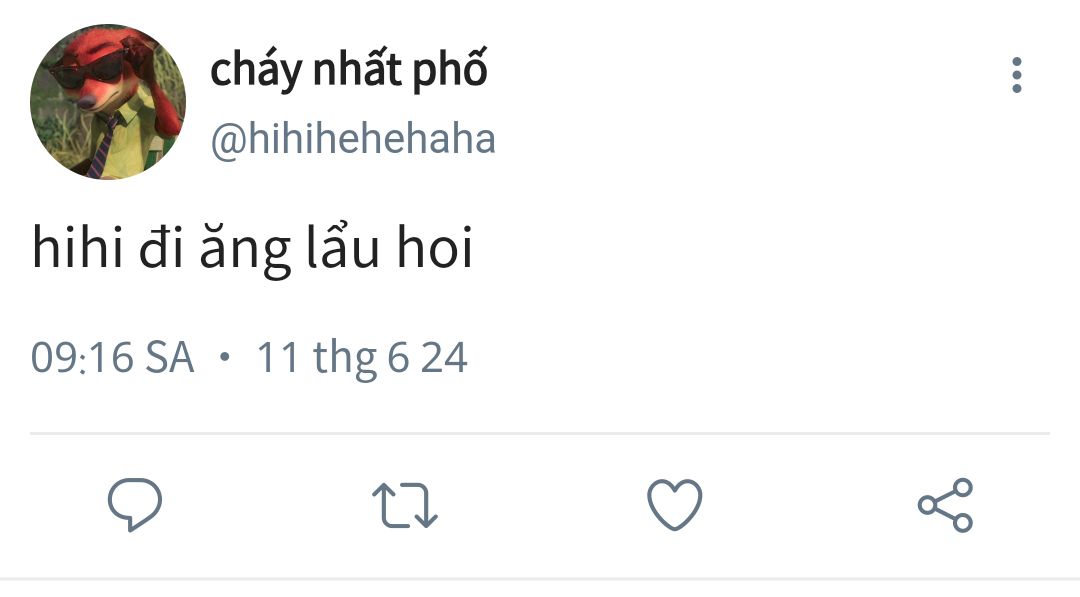The image size is (1080, 597).
Task: Retweet this post with the arrows icon
Action: pyautogui.click(x=405, y=505)
